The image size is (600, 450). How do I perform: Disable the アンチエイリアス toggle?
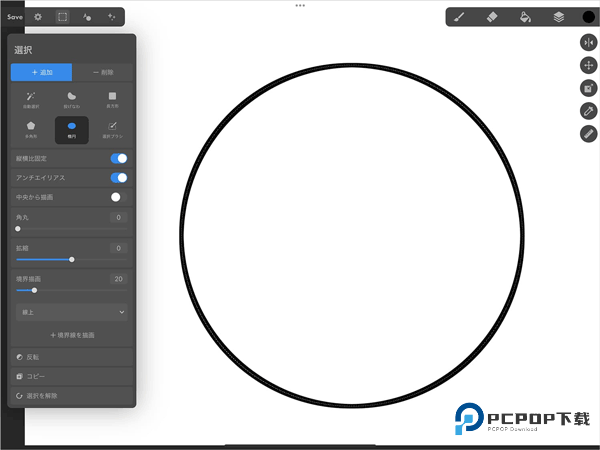click(x=119, y=178)
